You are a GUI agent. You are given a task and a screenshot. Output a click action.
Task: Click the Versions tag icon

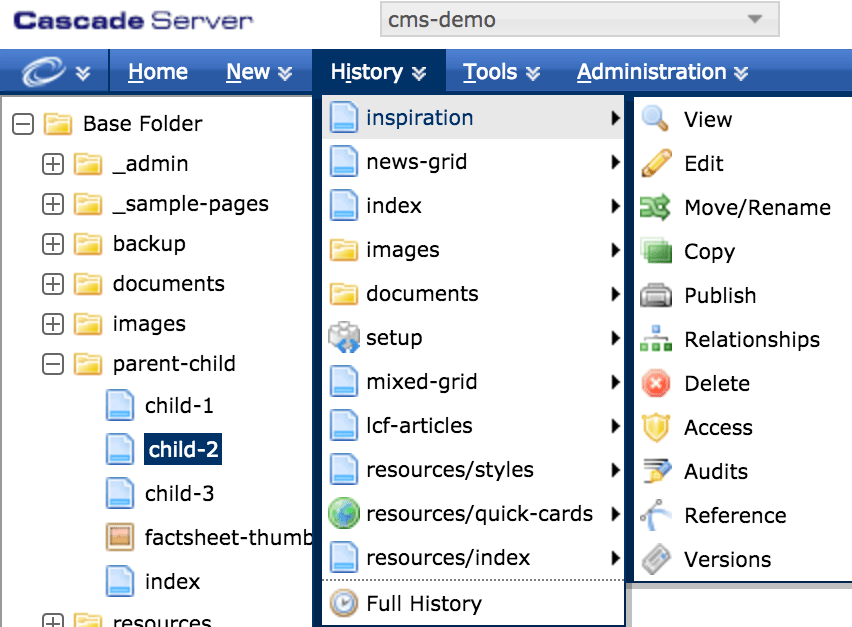656,559
